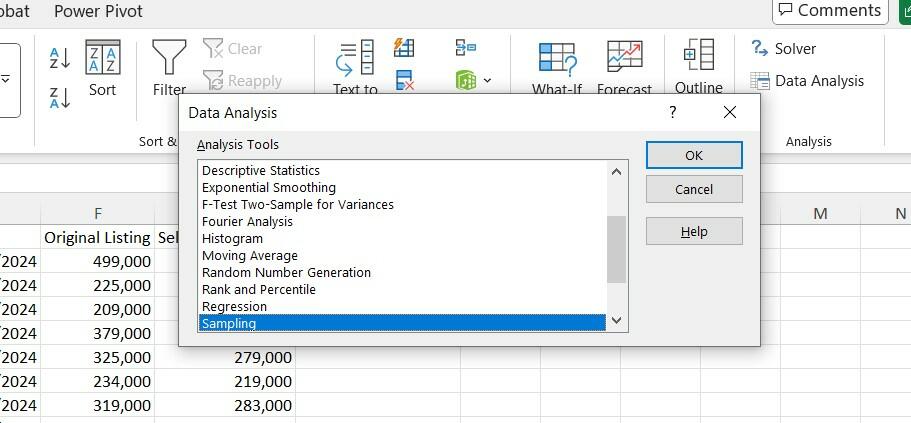Screen dimensions: 911x423
Task: Choose Histogram from the Analysis Tools list
Action: 232,238
